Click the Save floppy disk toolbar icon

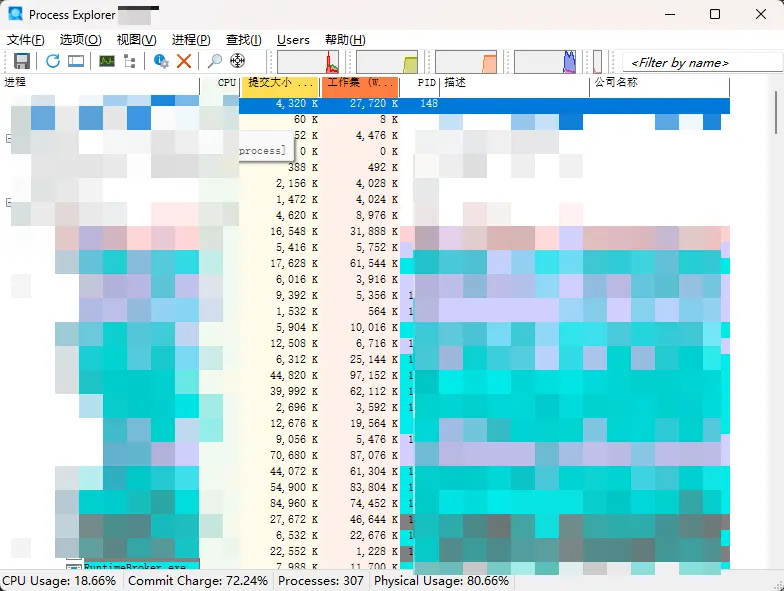coord(22,61)
